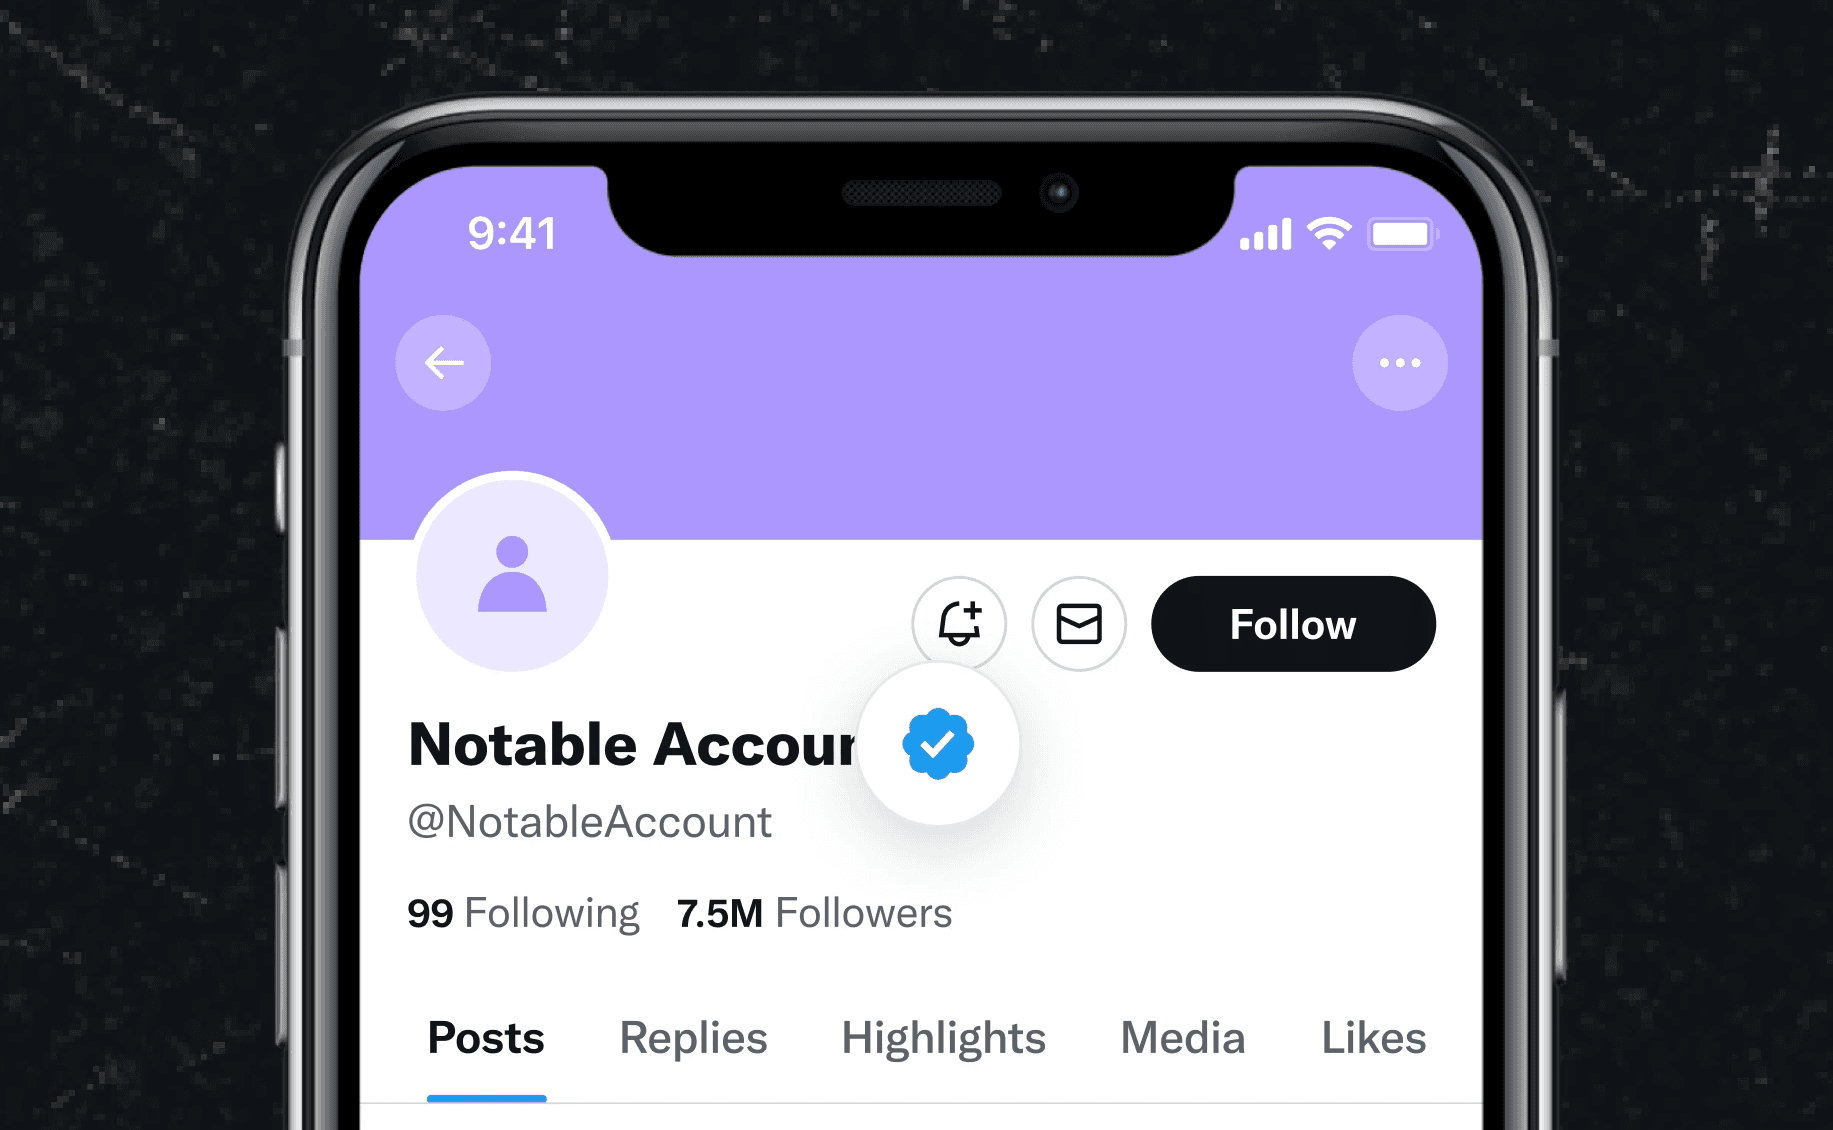Open the more options ellipsis menu
This screenshot has width=1833, height=1130.
coord(1400,363)
